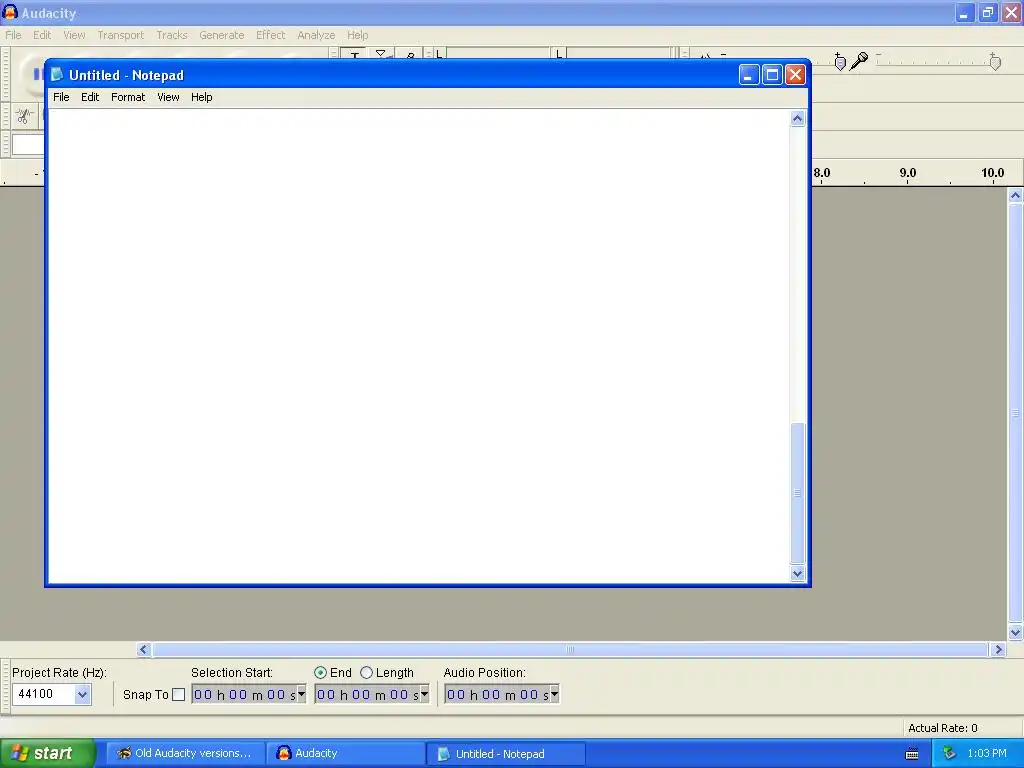Screen dimensions: 1024x768
Task: Click the on-screen keyboard icon in taskbar
Action: click(x=912, y=754)
